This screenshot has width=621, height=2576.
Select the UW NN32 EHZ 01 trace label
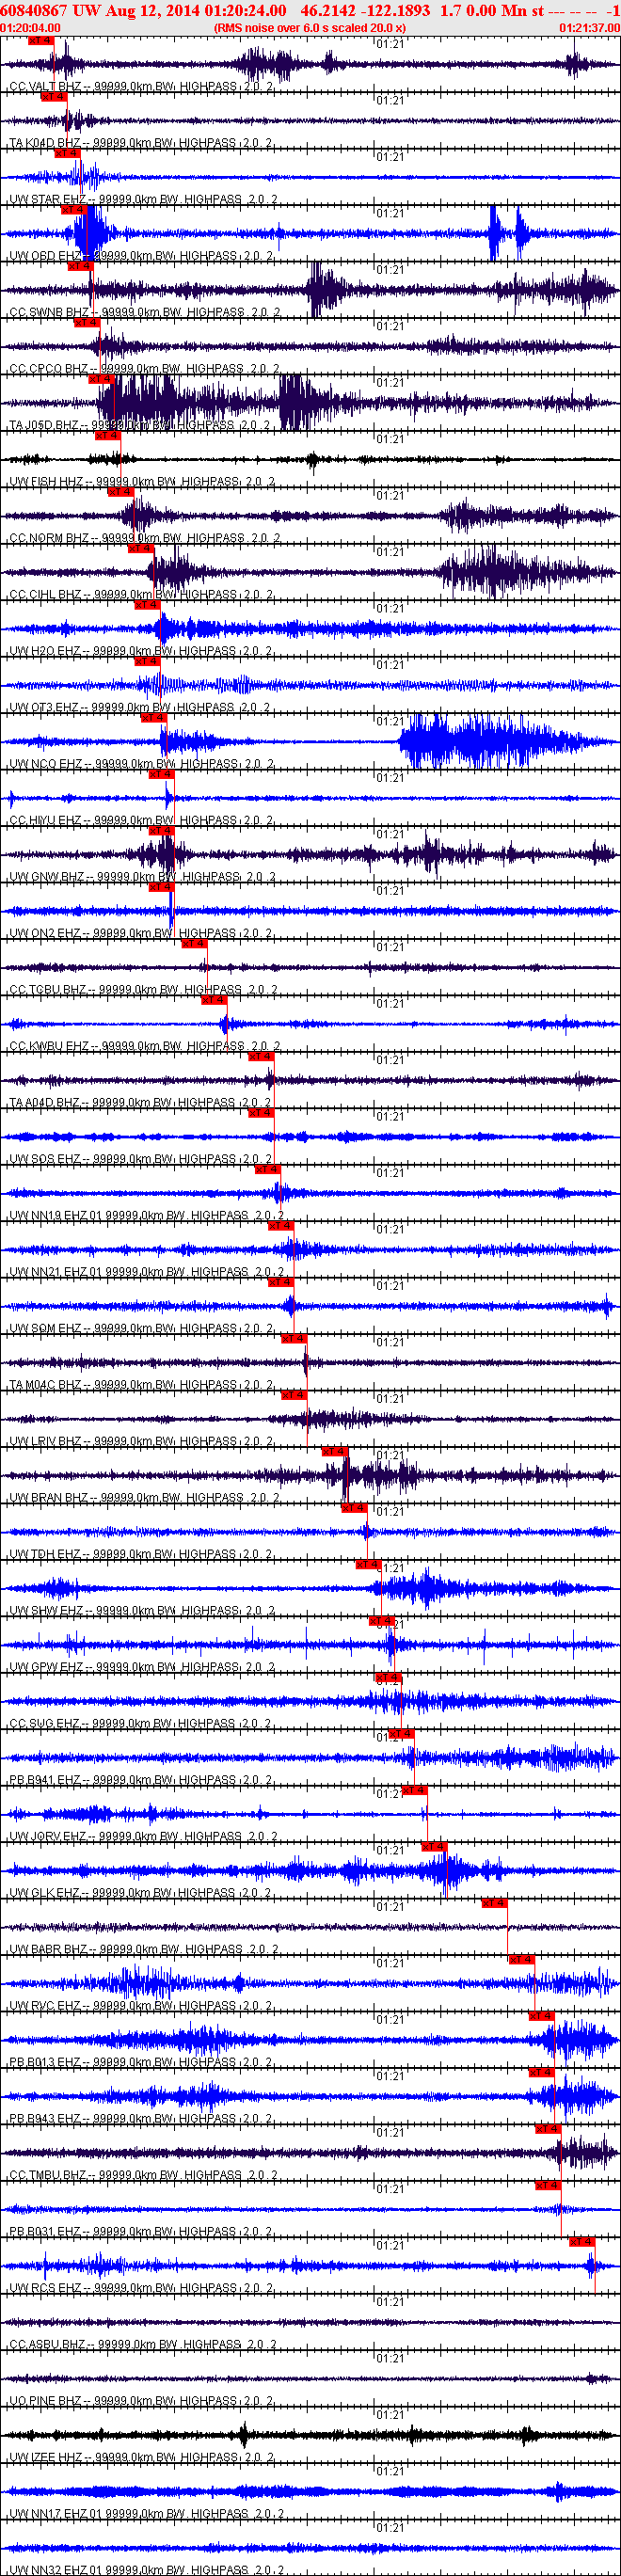point(147,2571)
